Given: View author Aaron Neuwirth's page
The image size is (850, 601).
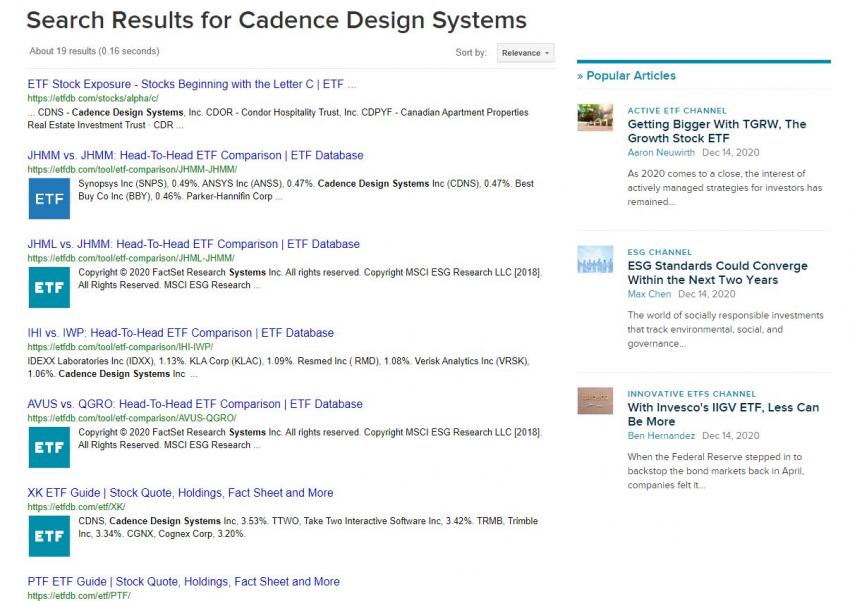Looking at the screenshot, I should pos(661,152).
